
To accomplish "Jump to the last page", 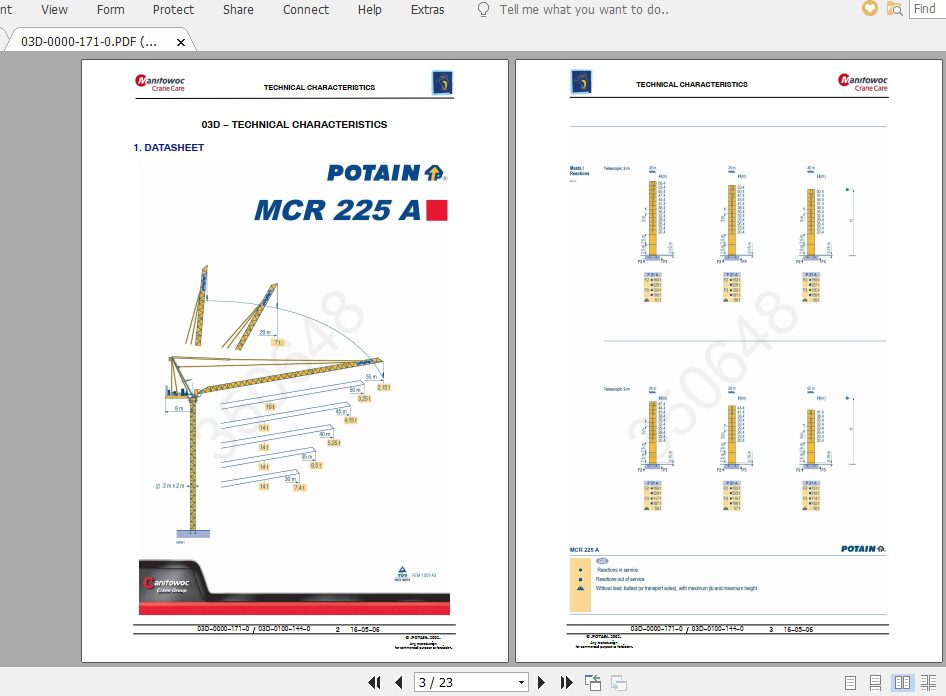I will (x=566, y=682).
